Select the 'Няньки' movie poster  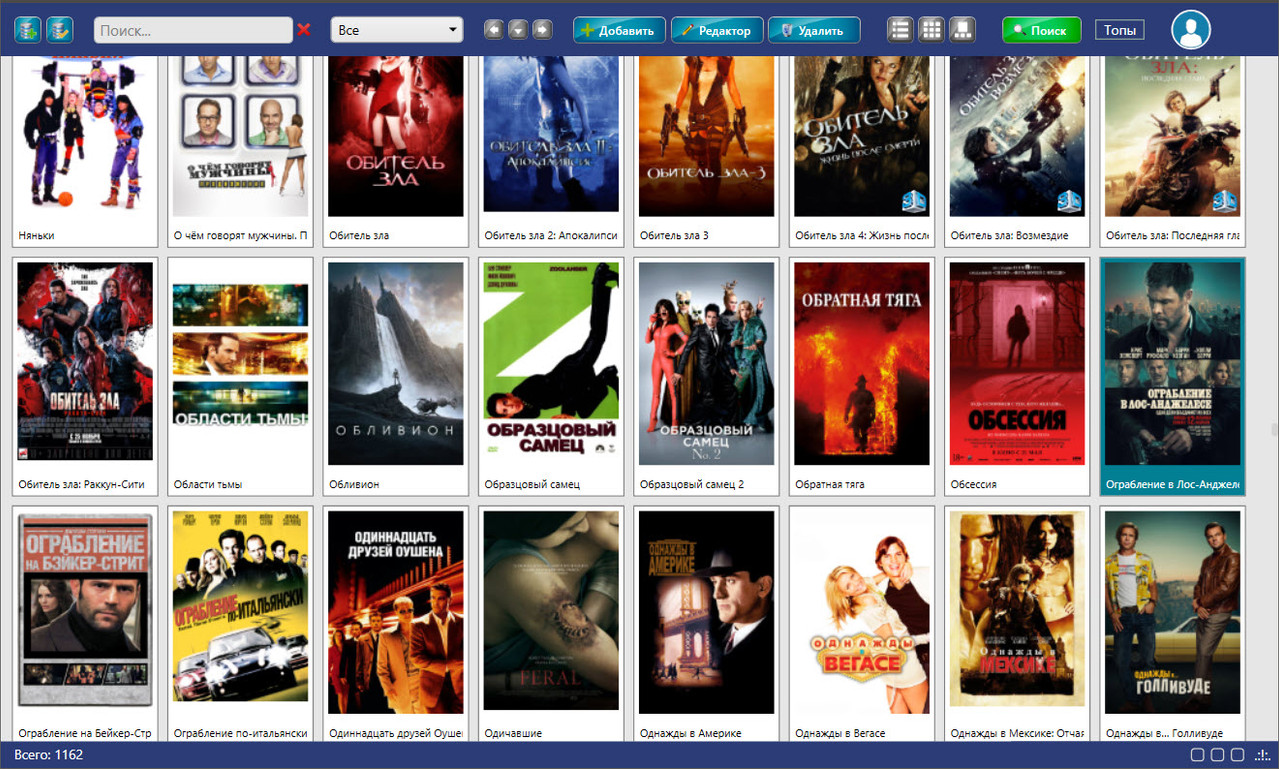[x=85, y=136]
